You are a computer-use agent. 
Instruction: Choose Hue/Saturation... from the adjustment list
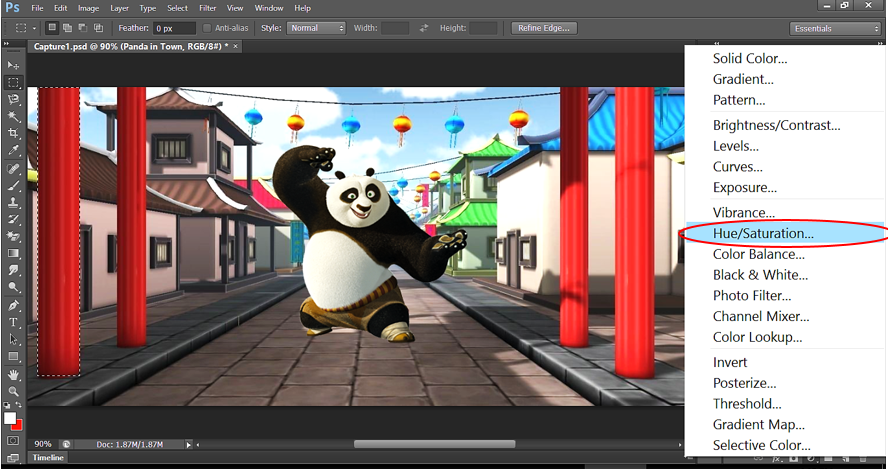pyautogui.click(x=785, y=233)
